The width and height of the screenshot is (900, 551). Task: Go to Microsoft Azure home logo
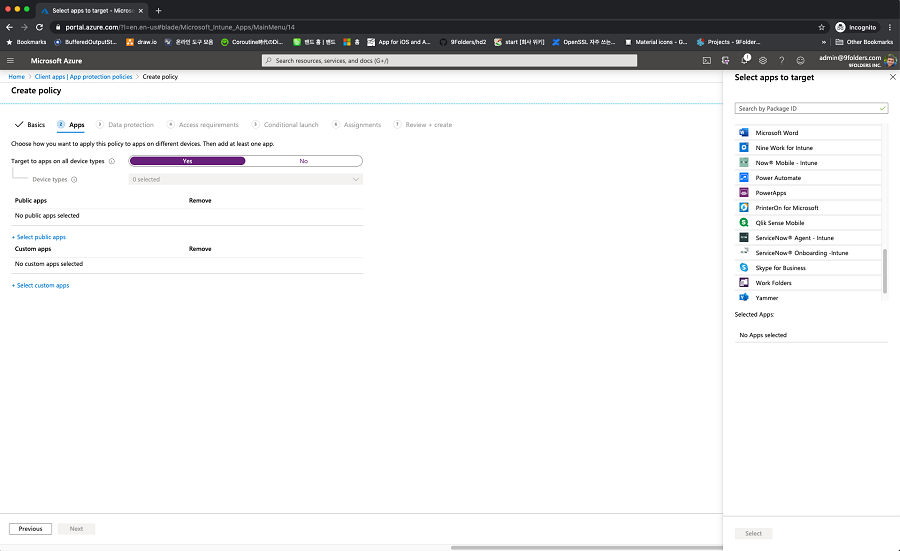[x=56, y=60]
